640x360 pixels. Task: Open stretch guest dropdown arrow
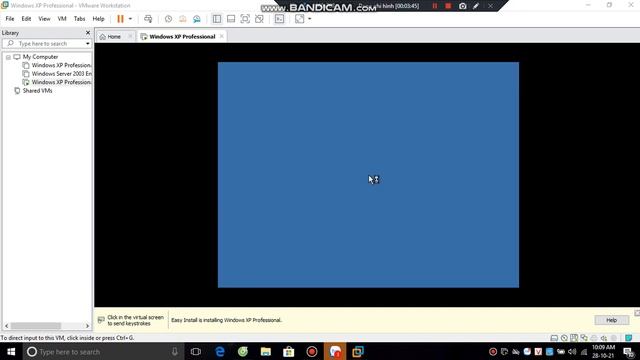coord(309,19)
